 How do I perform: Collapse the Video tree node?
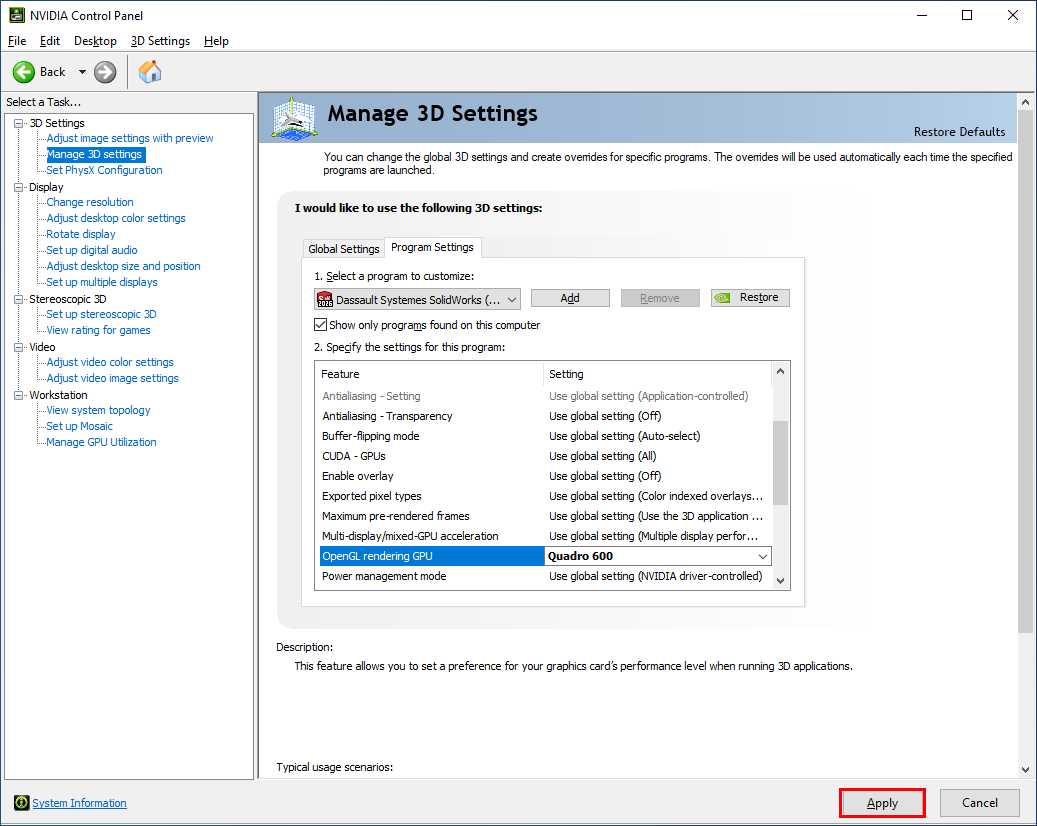19,347
